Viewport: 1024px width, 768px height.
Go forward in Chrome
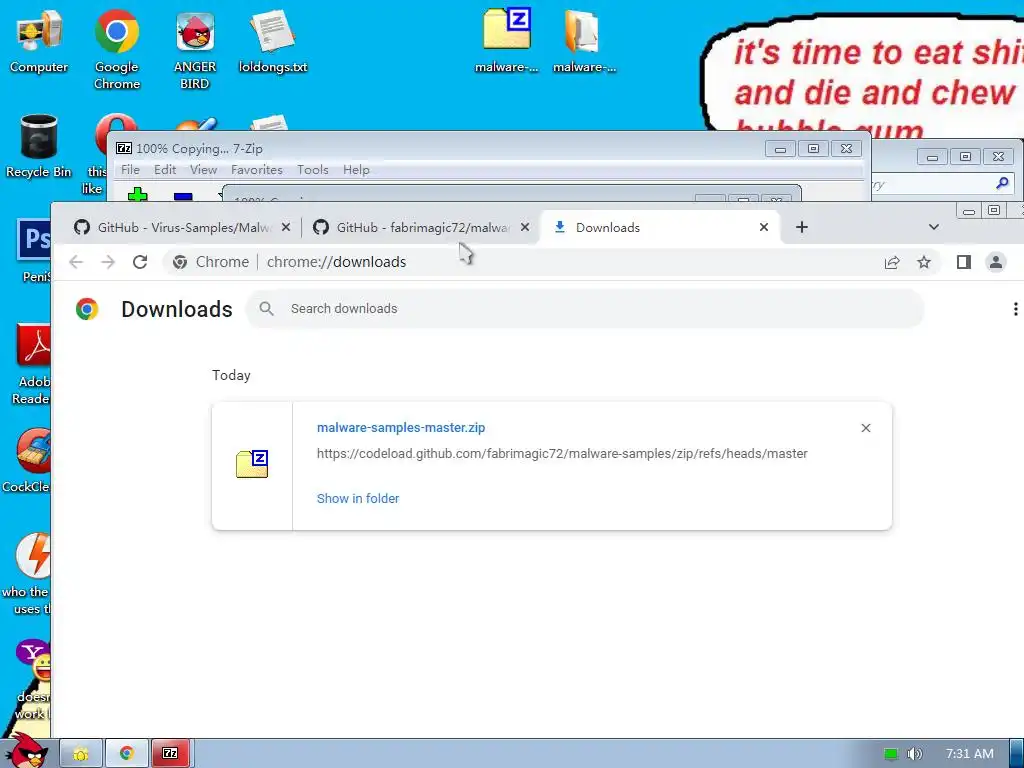click(108, 262)
